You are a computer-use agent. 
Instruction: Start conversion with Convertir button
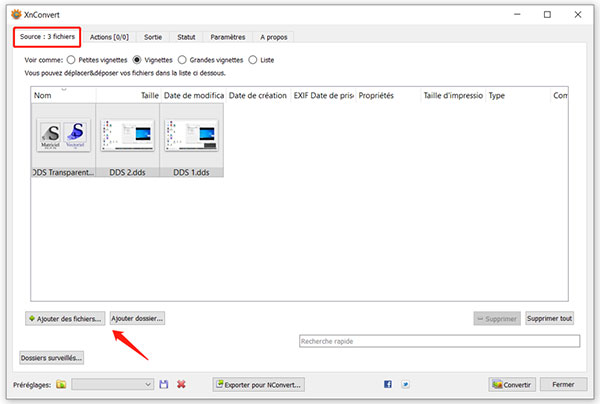512,384
